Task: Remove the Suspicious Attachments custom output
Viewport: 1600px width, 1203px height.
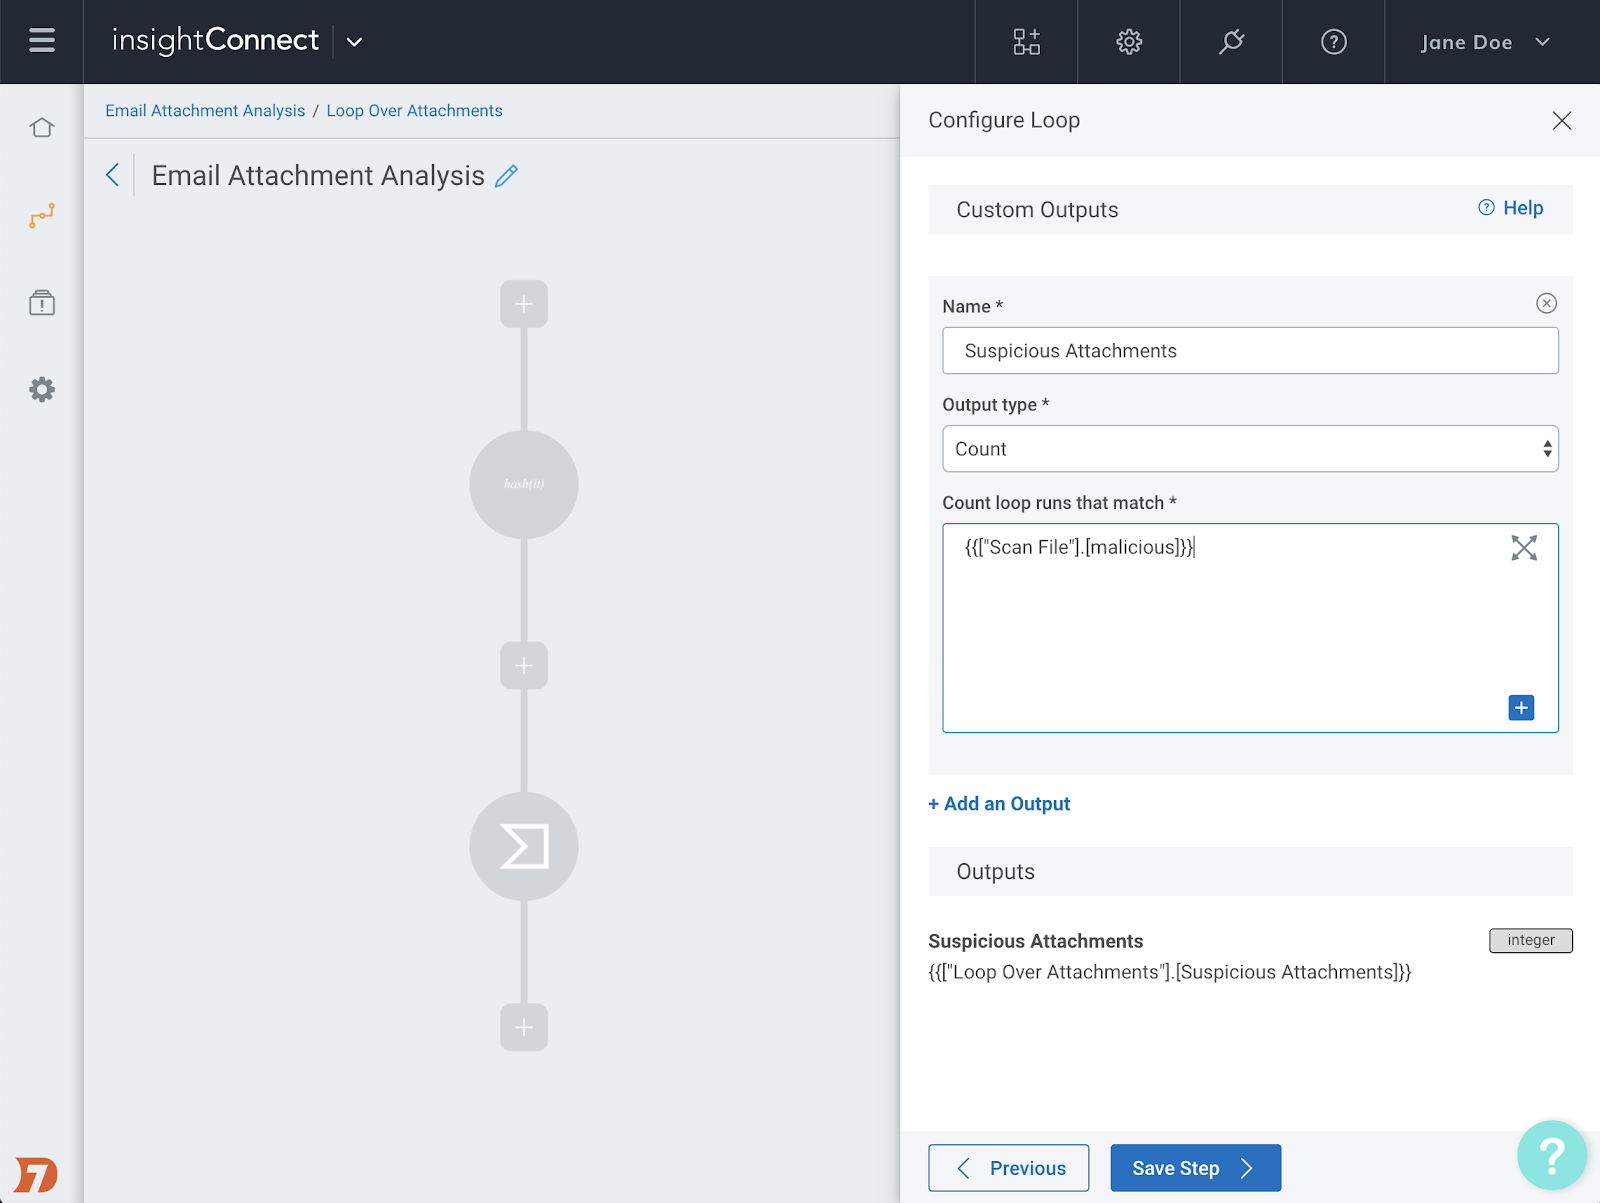Action: coord(1546,304)
